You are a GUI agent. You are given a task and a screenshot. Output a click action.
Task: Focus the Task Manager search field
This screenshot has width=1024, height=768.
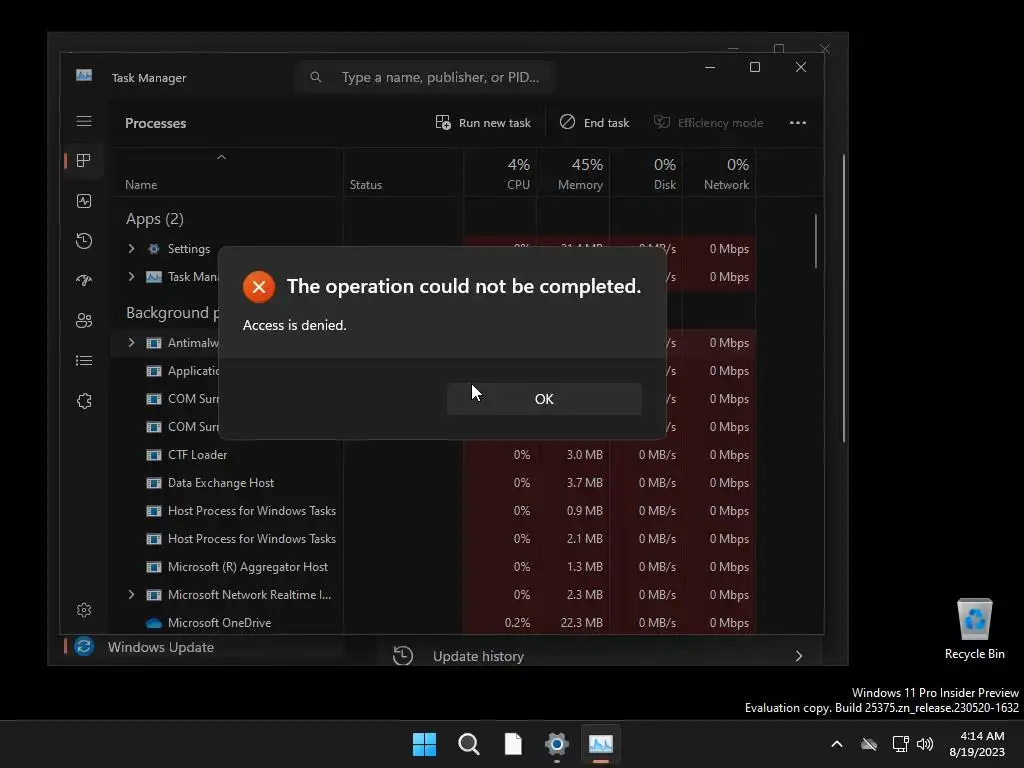(x=424, y=77)
